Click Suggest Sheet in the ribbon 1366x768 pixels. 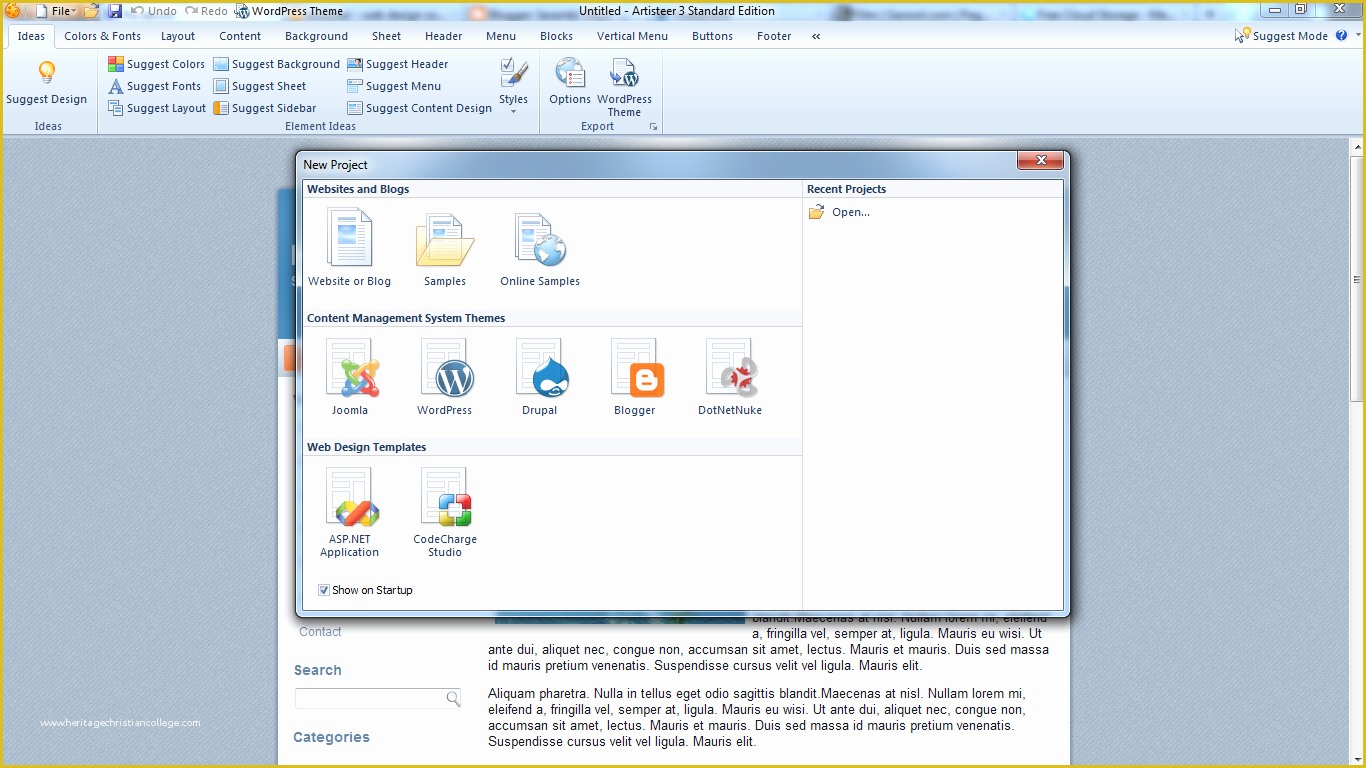tap(260, 86)
